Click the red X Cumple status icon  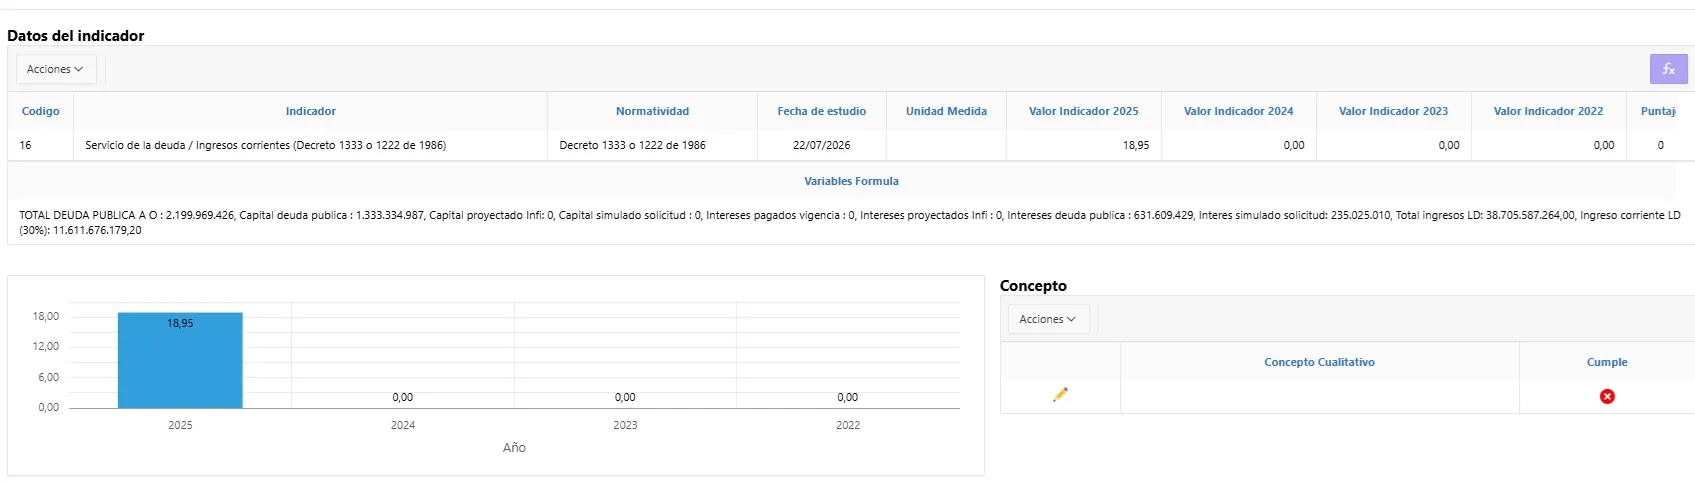[1607, 396]
